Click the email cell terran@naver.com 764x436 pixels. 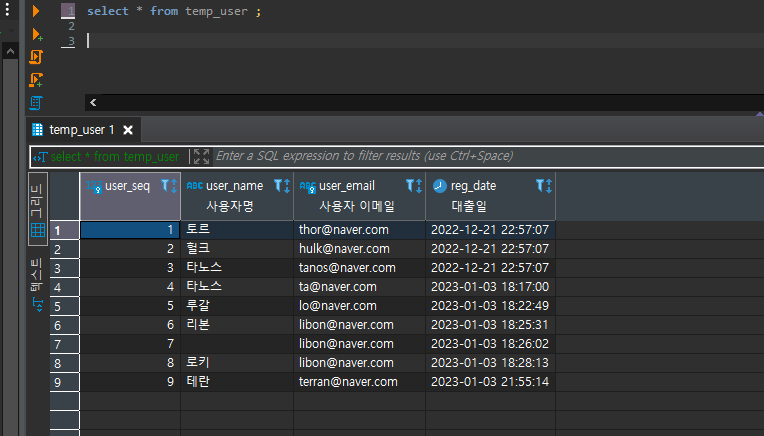pyautogui.click(x=360, y=381)
